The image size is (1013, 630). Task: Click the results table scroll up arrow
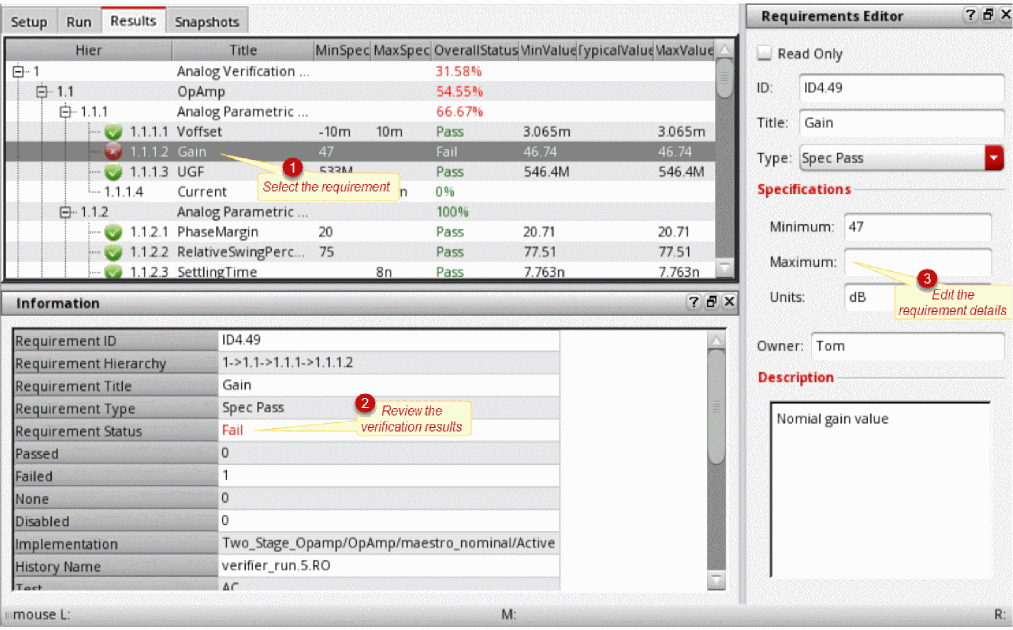(x=725, y=50)
